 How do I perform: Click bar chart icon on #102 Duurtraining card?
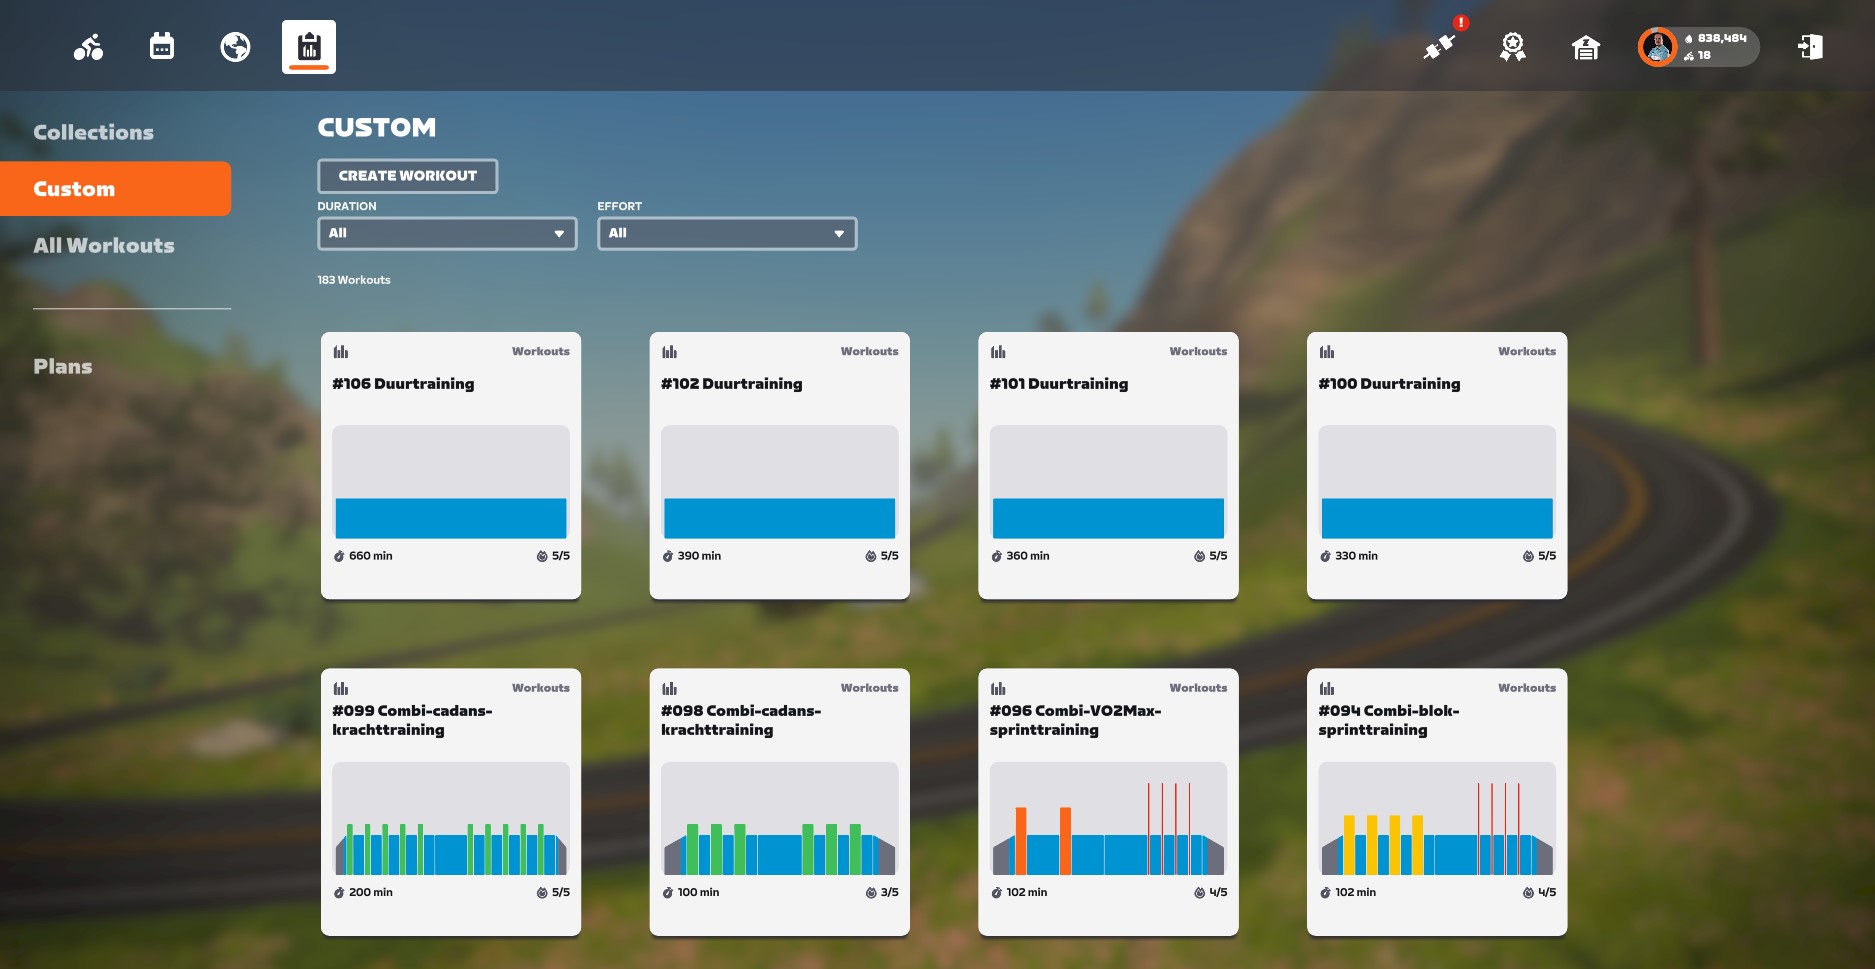(x=670, y=352)
